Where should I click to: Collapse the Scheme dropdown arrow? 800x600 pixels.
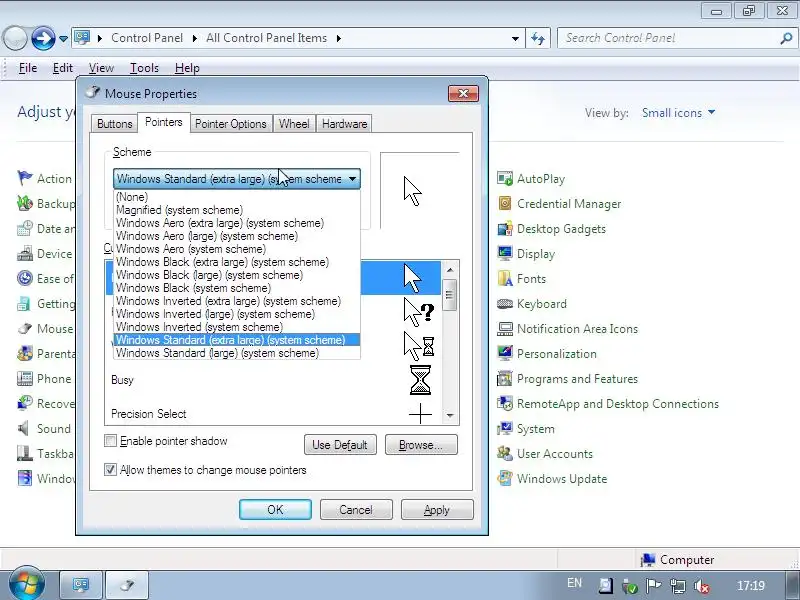point(352,179)
